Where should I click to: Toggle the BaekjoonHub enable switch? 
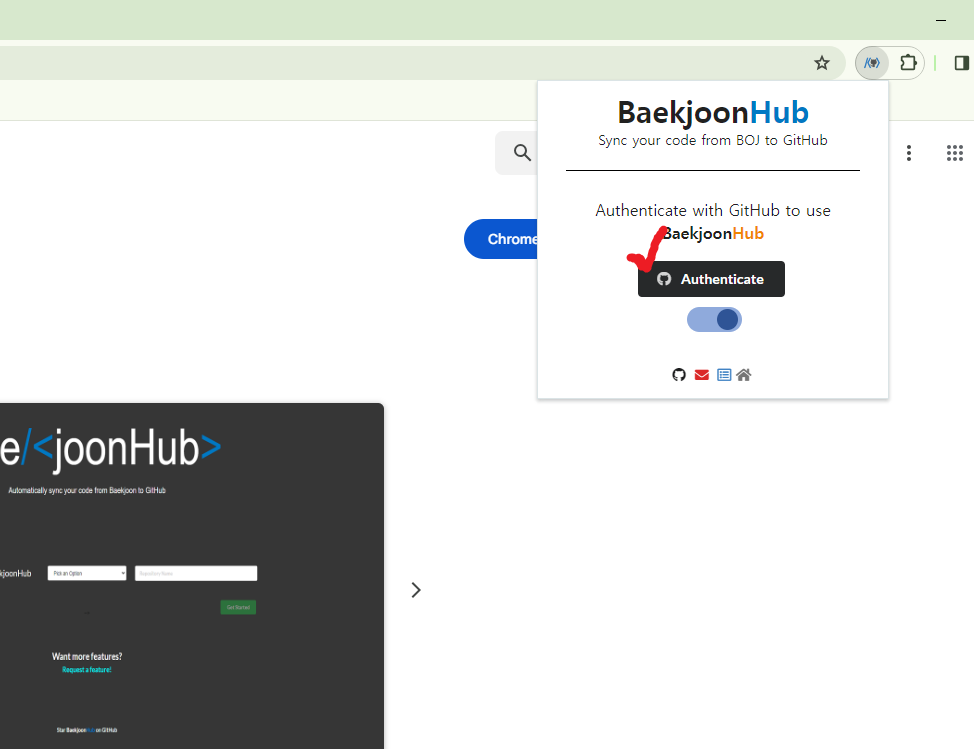click(x=714, y=319)
